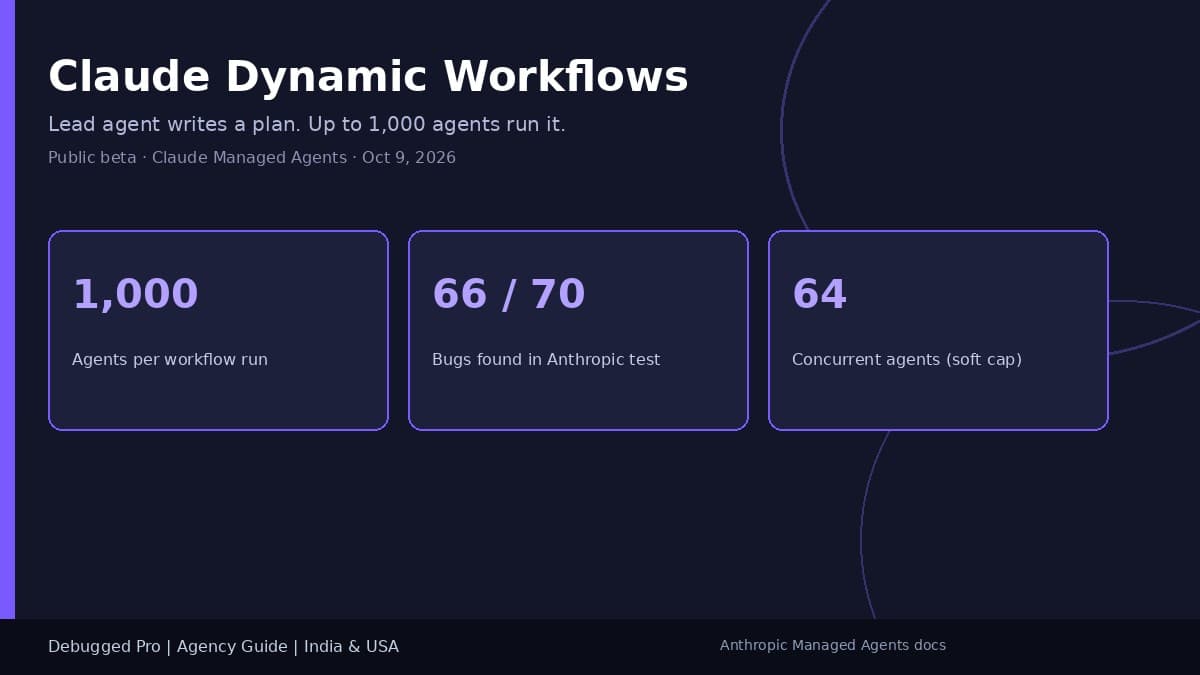Click footer text "Debugged Pro | Agency Guide | India & USA"
The width and height of the screenshot is (1200, 675).
[x=223, y=647]
